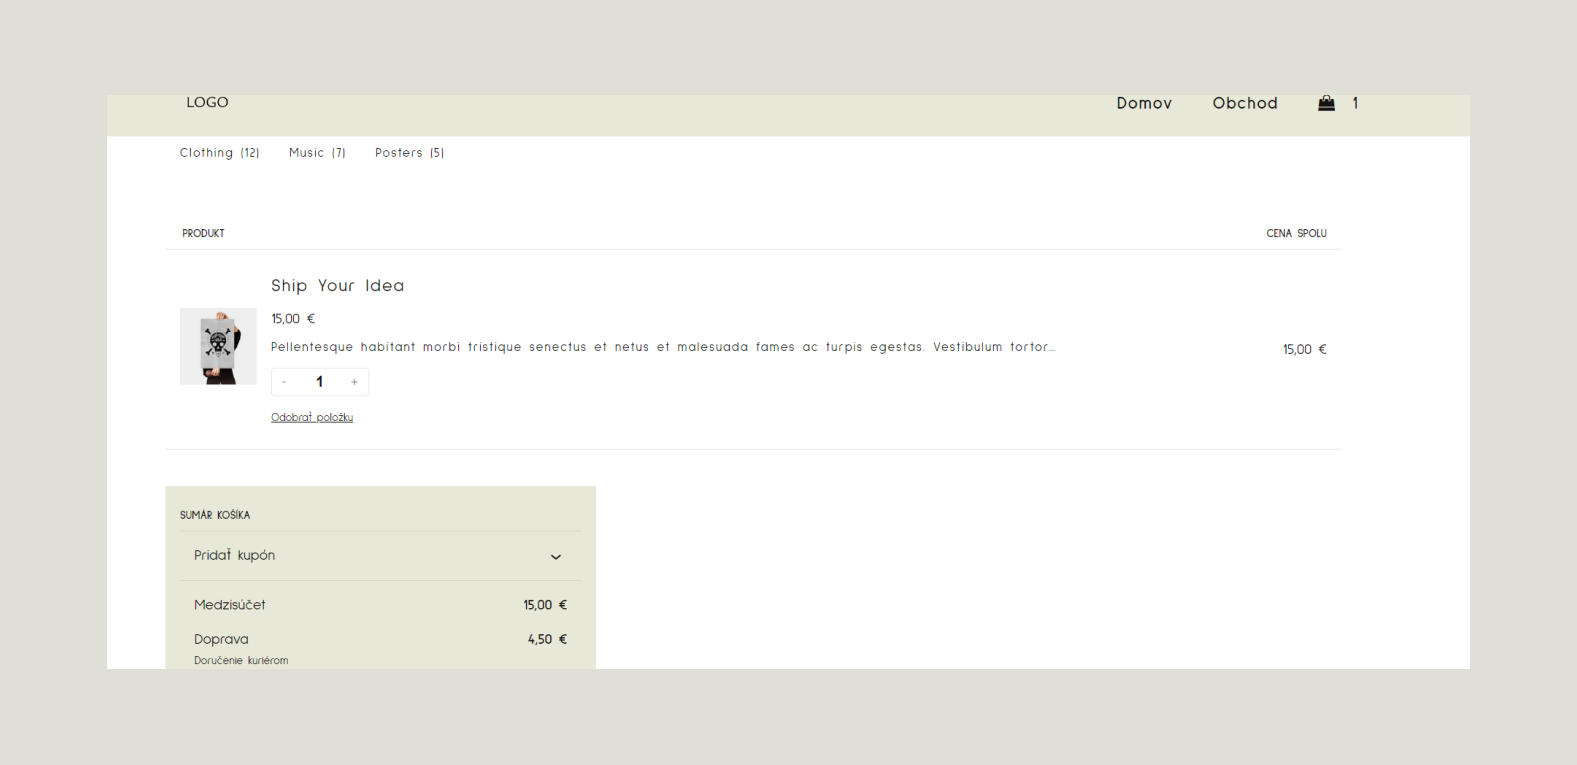This screenshot has height=765, width=1577.
Task: Click the quantity field showing 1
Action: click(x=320, y=382)
